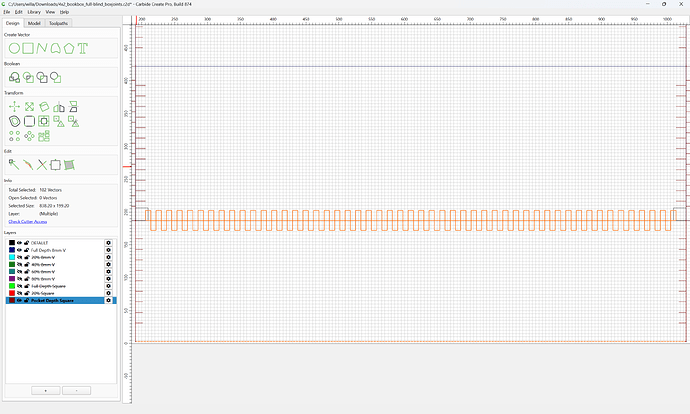The height and width of the screenshot is (414, 690).
Task: Remove layer with the minus button
Action: [77, 391]
